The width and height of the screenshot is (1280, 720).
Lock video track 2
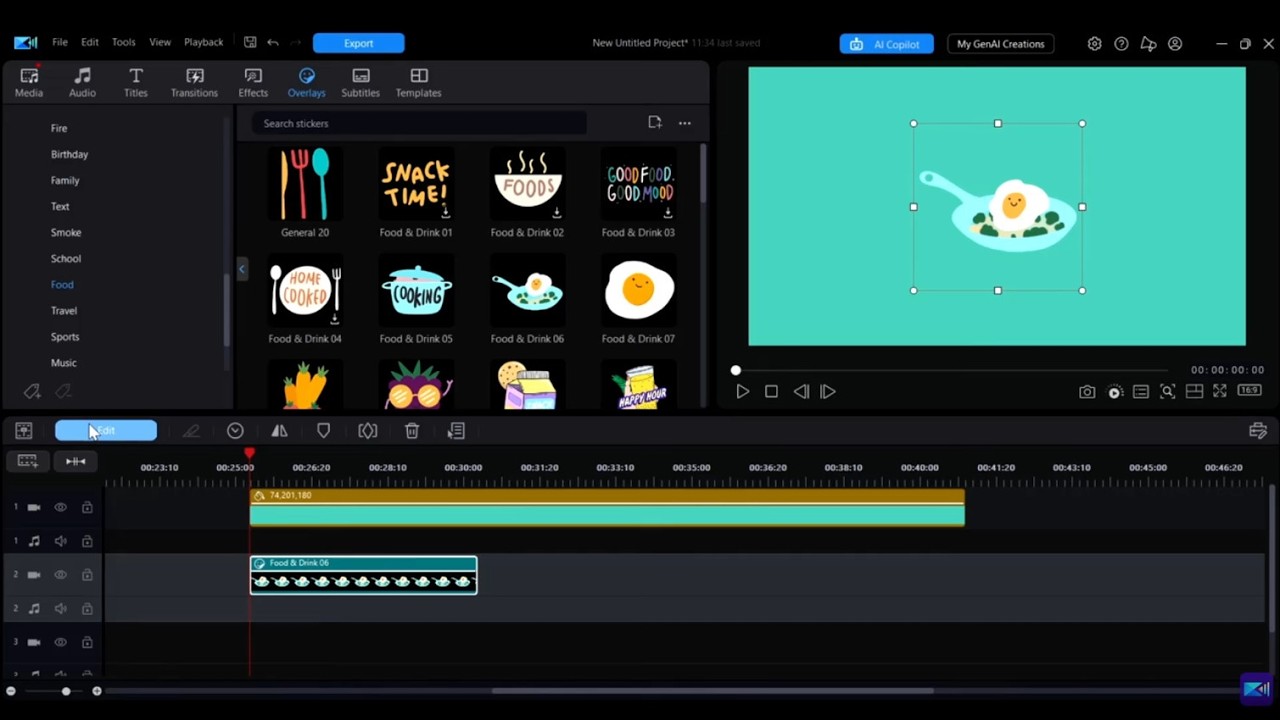coord(87,575)
